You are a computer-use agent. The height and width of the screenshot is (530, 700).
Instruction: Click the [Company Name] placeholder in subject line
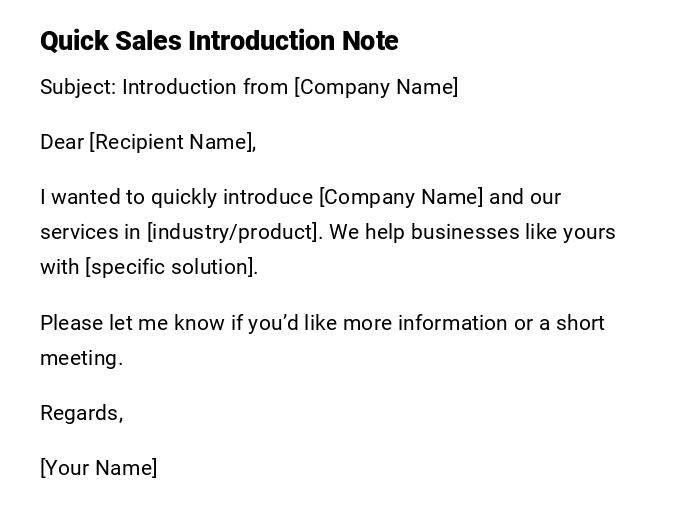tap(376, 87)
